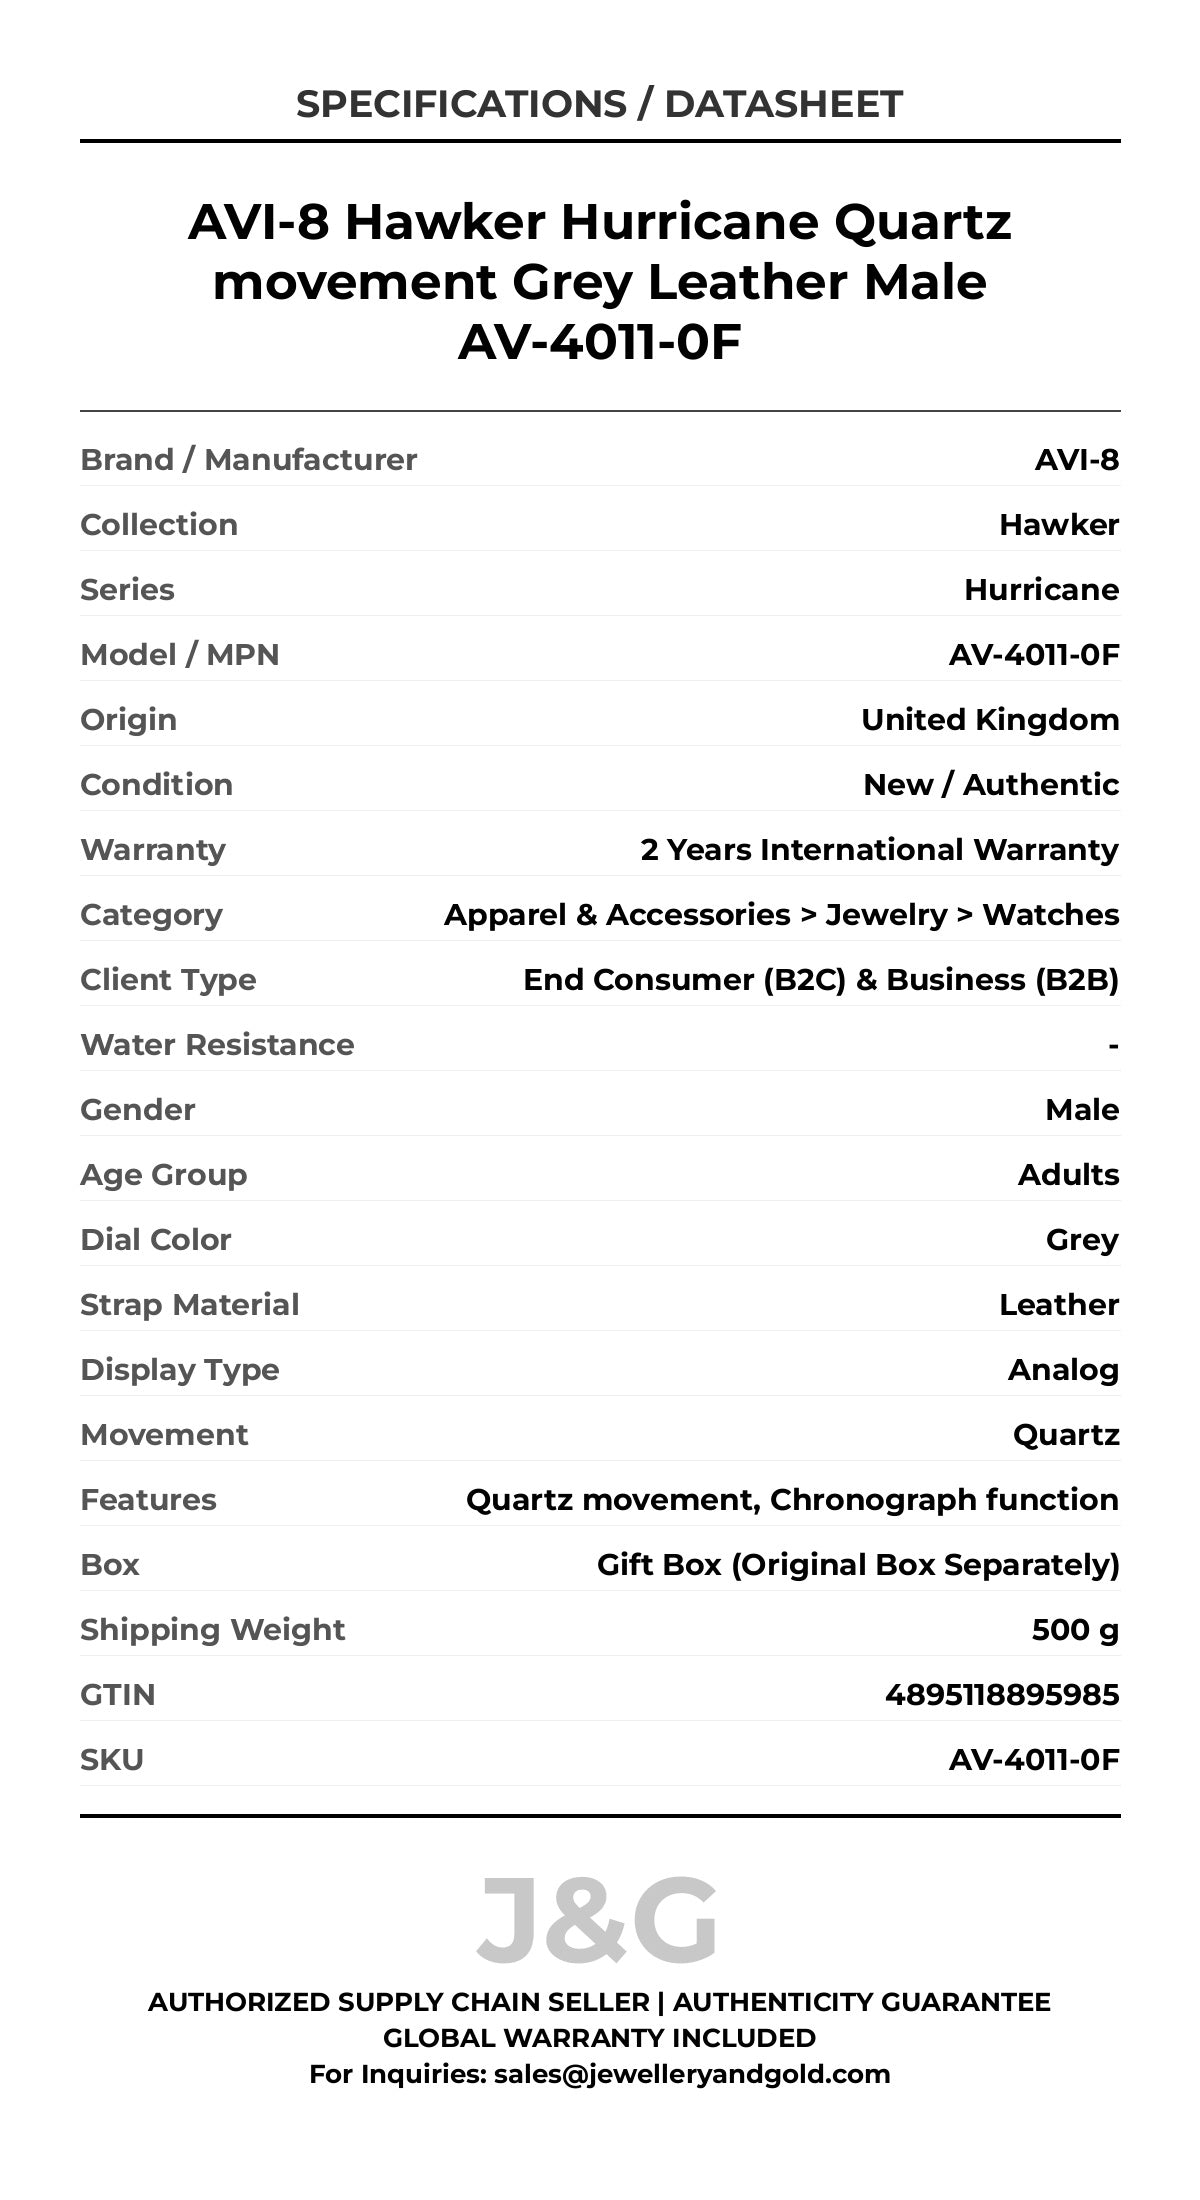Select the Gift Box value text
The height and width of the screenshot is (2200, 1200).
tap(857, 1564)
